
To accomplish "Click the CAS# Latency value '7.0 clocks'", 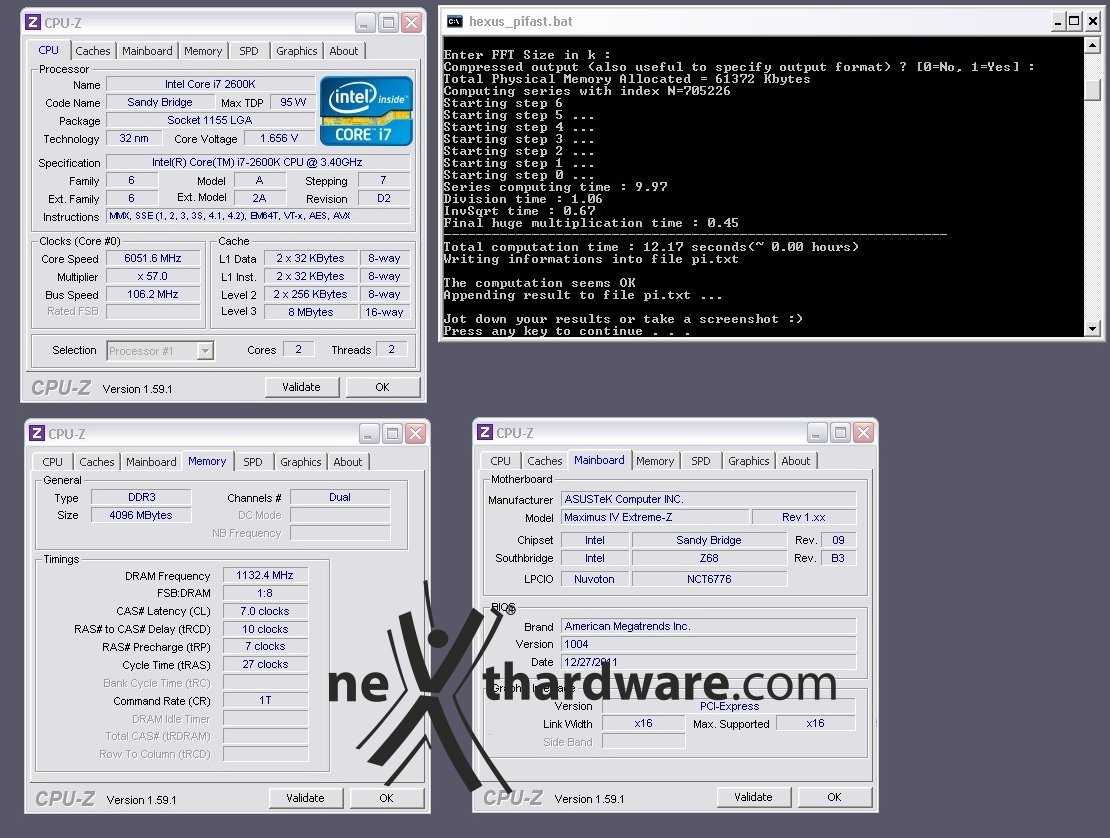I will (265, 611).
